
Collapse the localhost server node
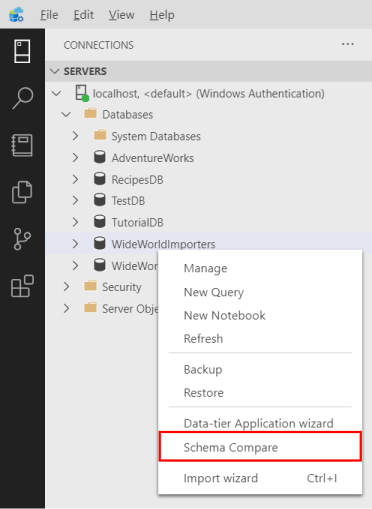tap(57, 93)
